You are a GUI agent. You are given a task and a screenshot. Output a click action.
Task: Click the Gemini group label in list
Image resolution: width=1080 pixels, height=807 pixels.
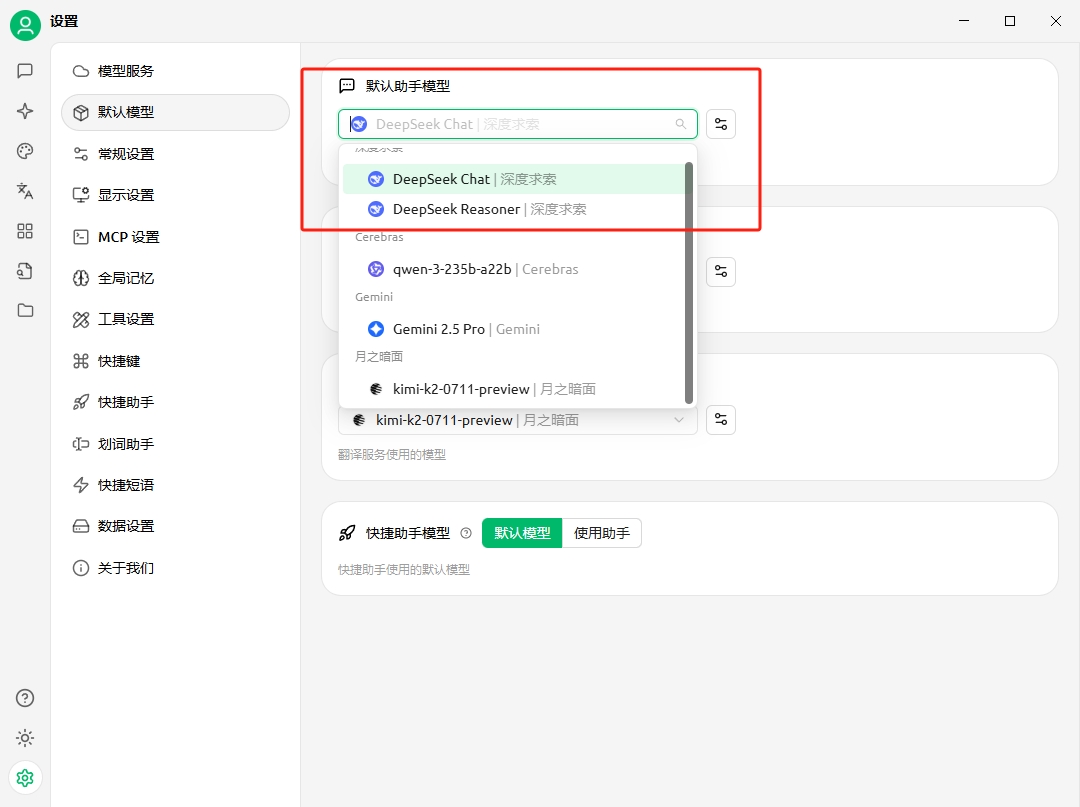click(x=374, y=297)
